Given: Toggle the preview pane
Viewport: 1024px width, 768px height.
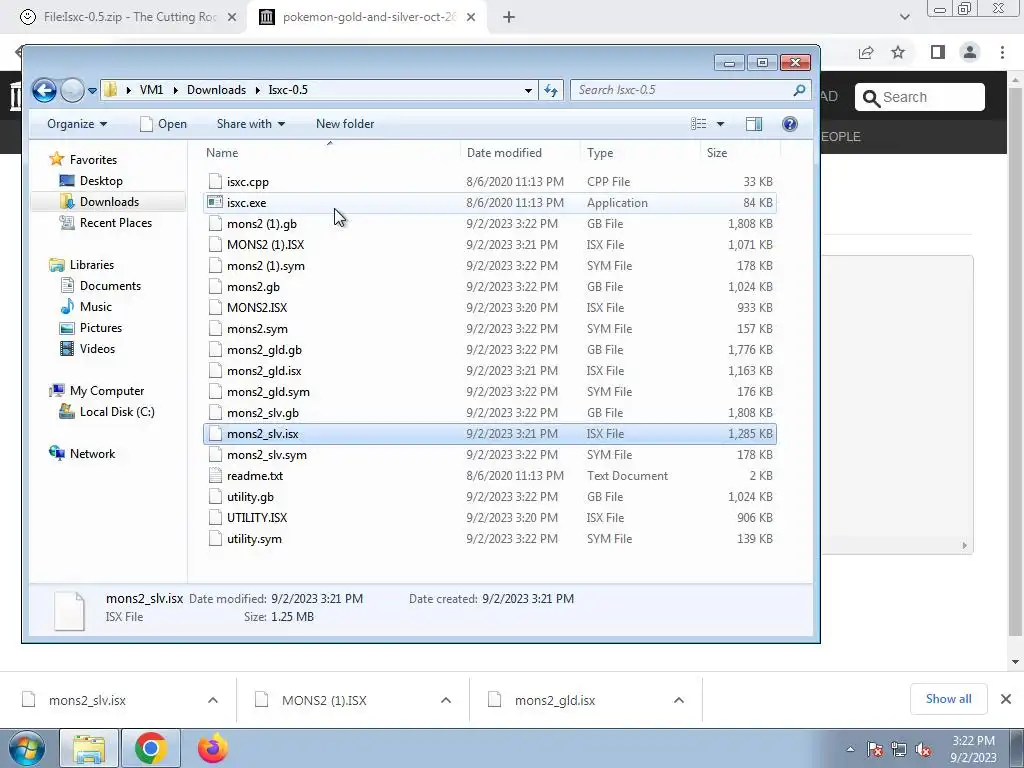Looking at the screenshot, I should (x=754, y=124).
